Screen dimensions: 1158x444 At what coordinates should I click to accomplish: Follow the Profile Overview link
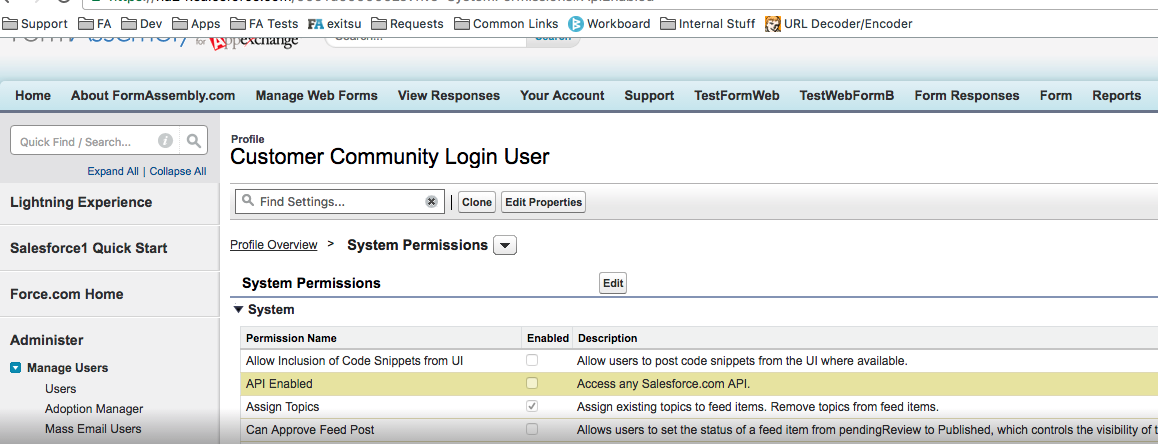[x=274, y=245]
